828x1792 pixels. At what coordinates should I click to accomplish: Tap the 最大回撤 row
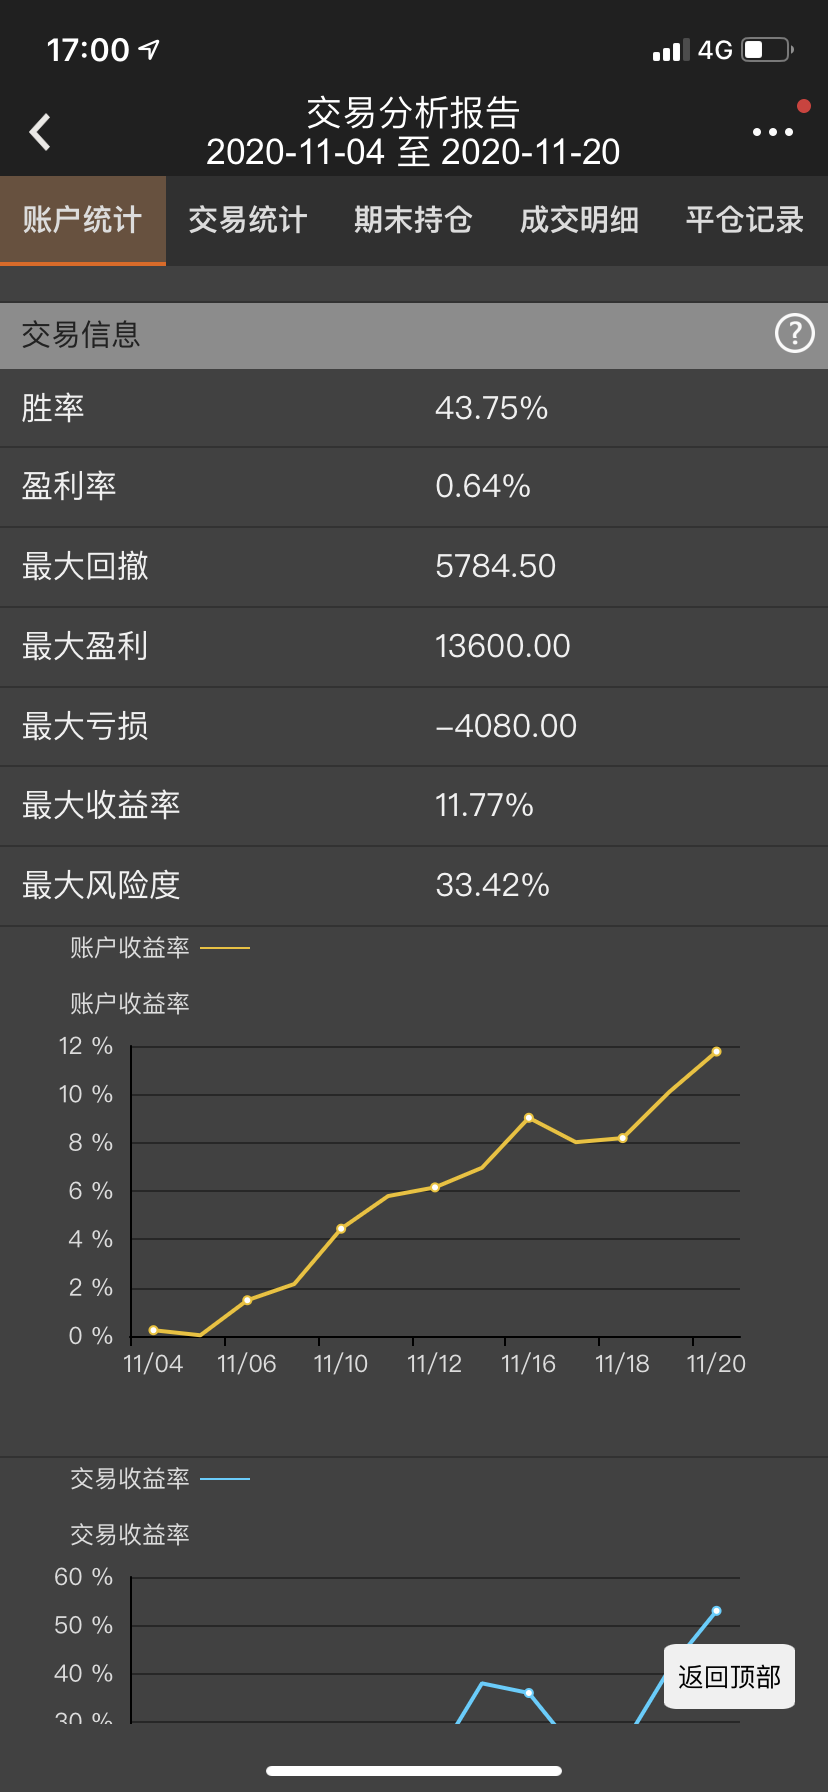(x=414, y=567)
